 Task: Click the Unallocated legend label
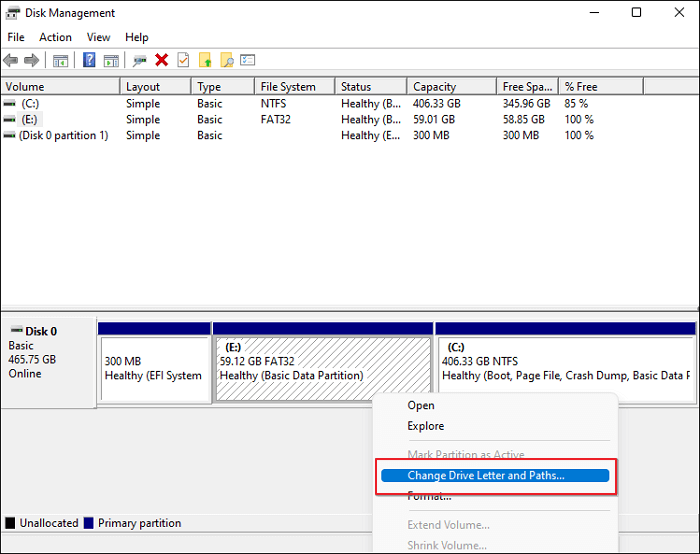(49, 523)
